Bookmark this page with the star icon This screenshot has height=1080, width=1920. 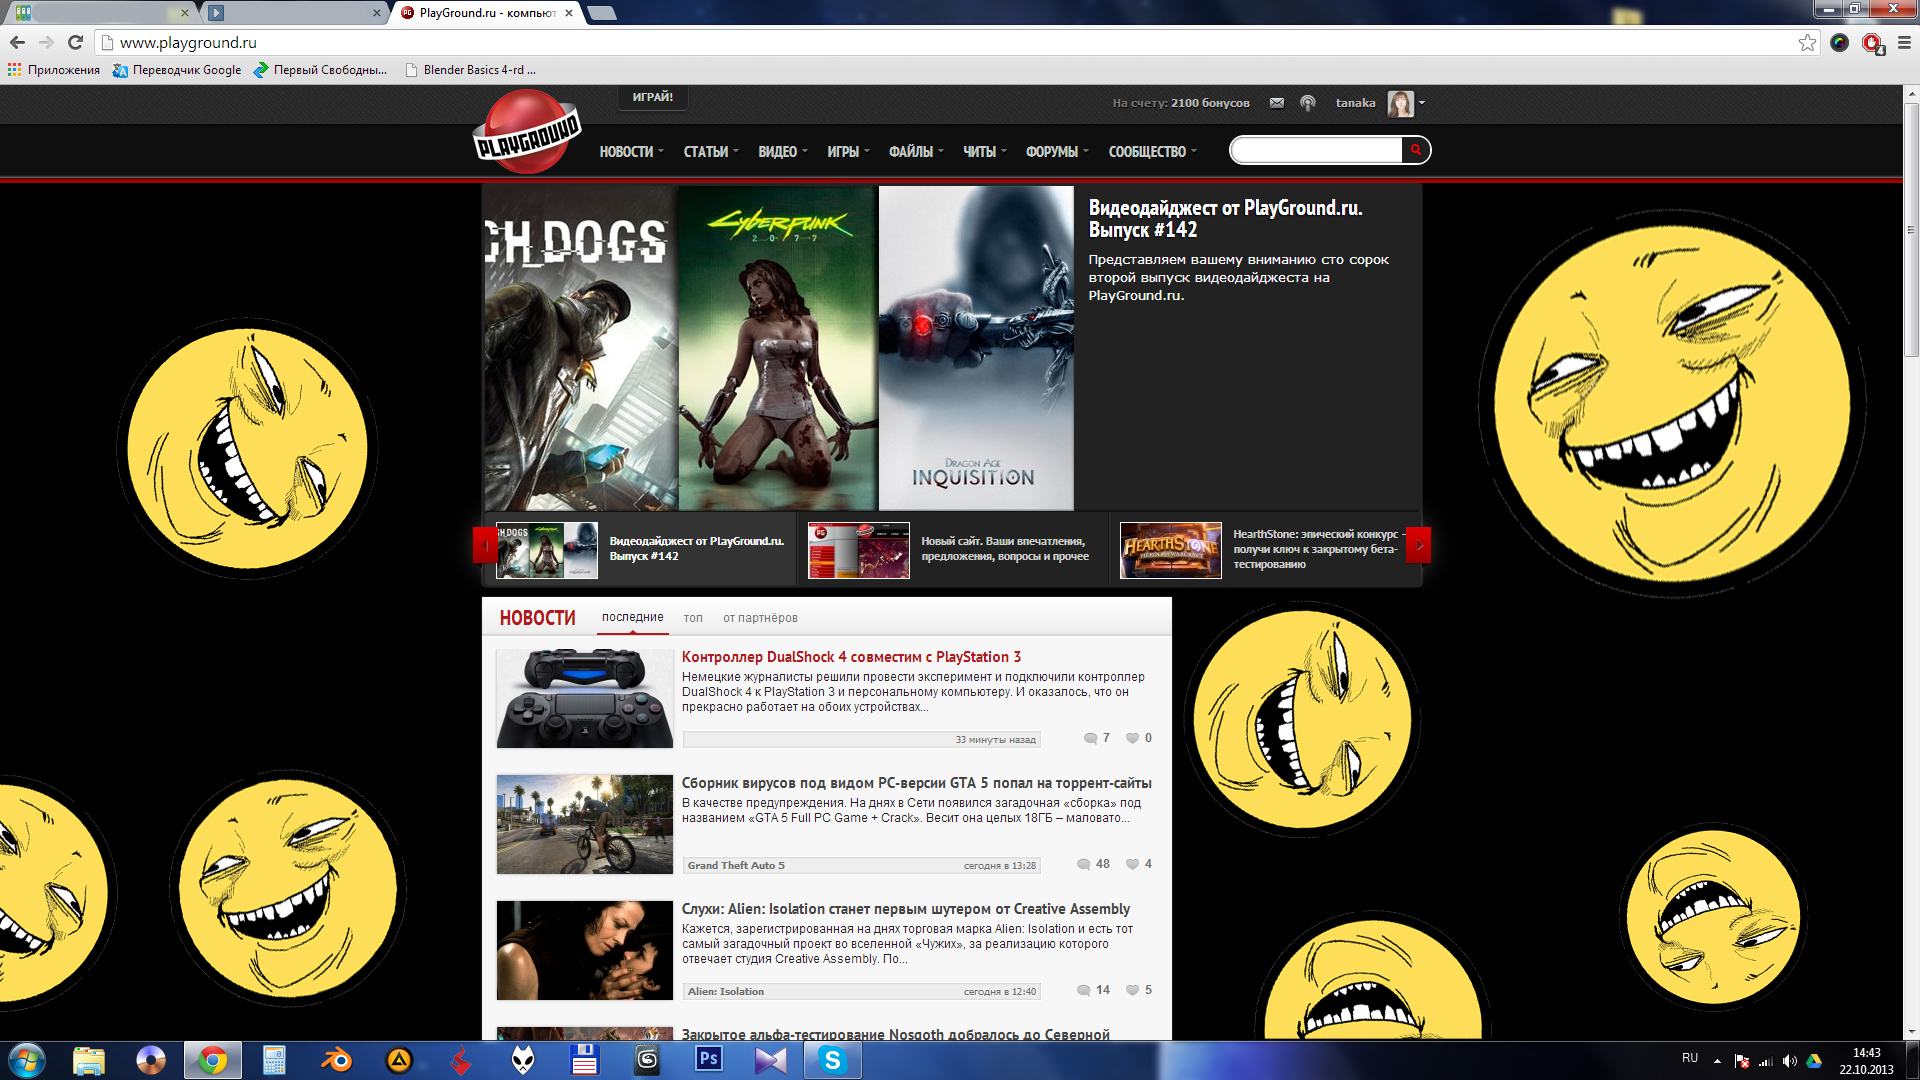[1807, 42]
